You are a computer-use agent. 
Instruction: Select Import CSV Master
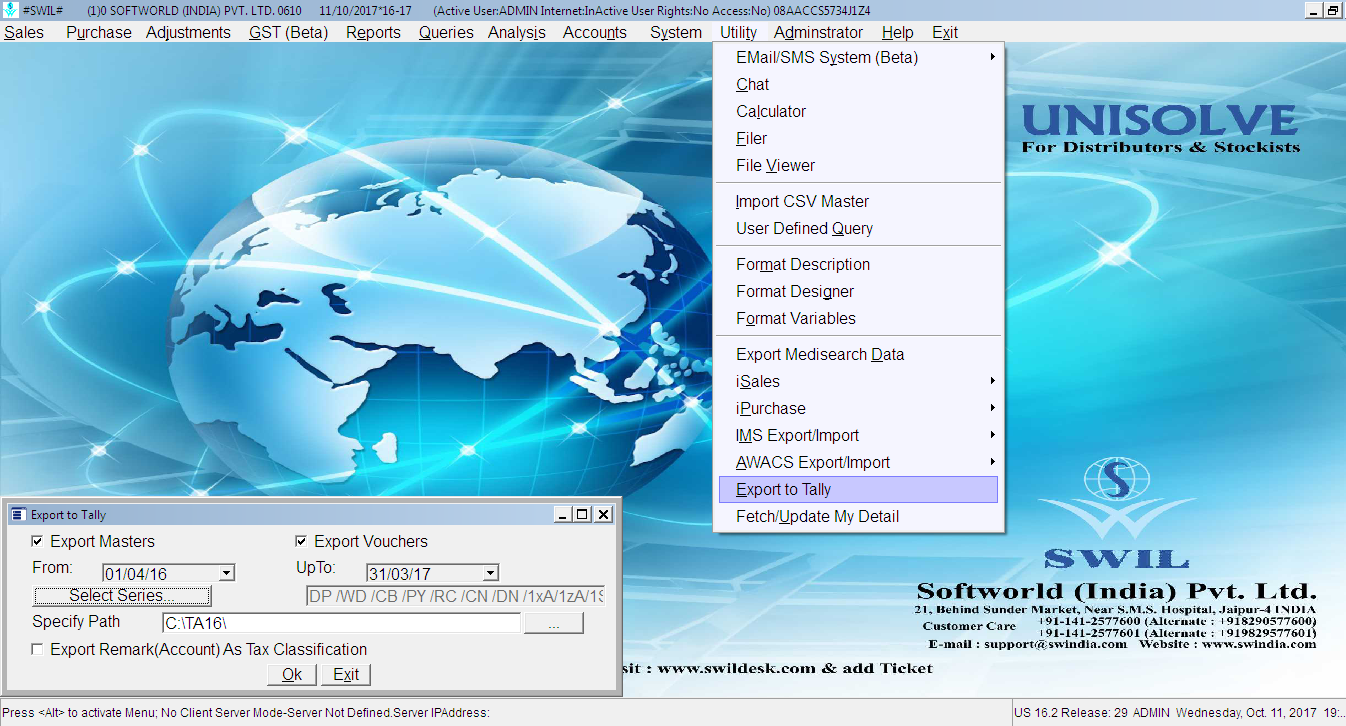(859, 202)
